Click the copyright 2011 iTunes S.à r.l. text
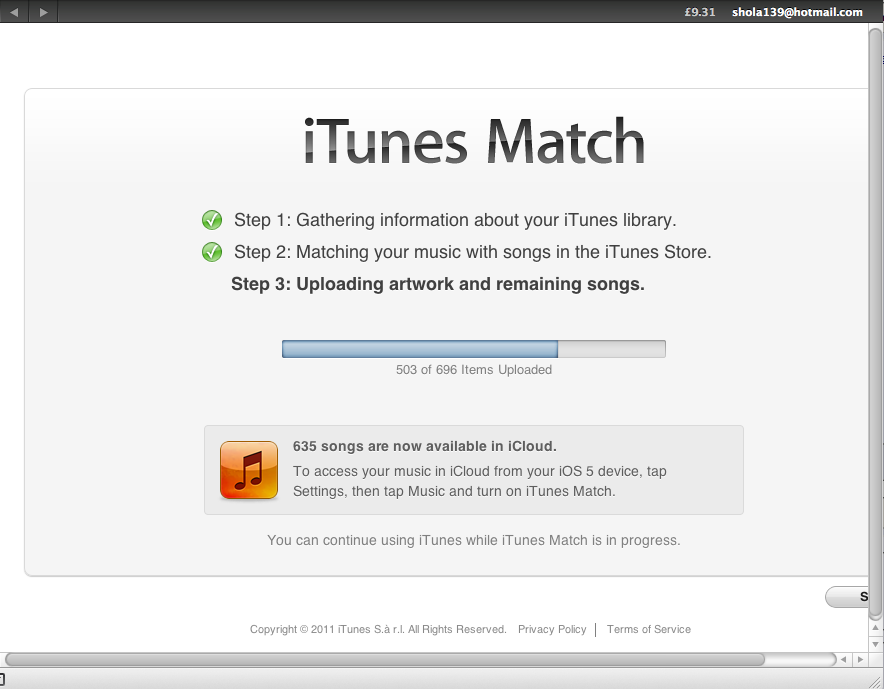884x689 pixels. (378, 629)
